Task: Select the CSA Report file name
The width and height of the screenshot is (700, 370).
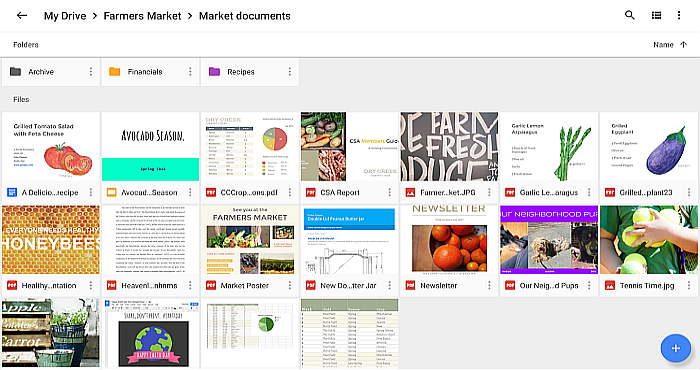Action: (x=340, y=192)
